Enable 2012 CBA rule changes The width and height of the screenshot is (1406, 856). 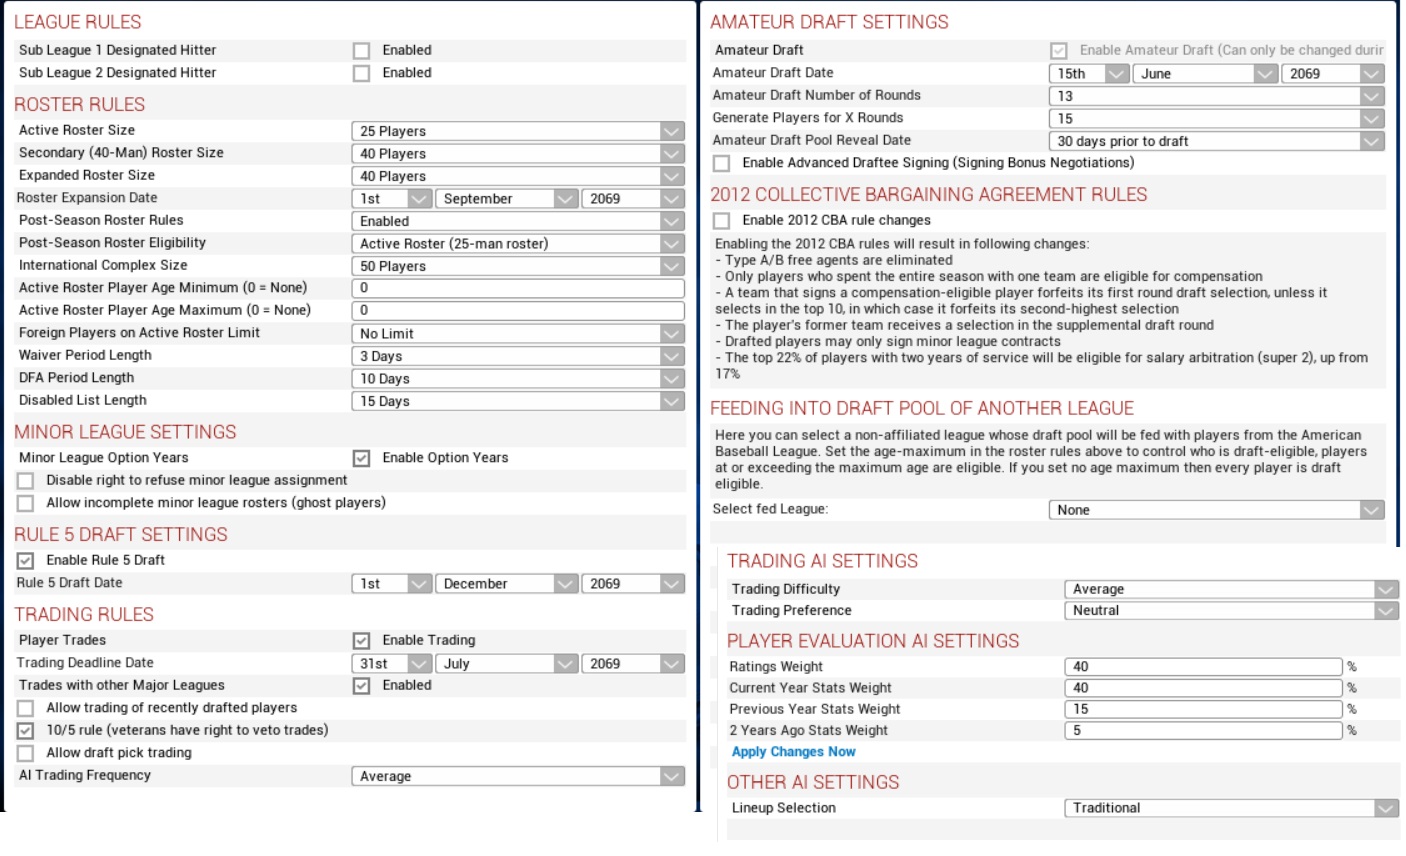tap(721, 221)
